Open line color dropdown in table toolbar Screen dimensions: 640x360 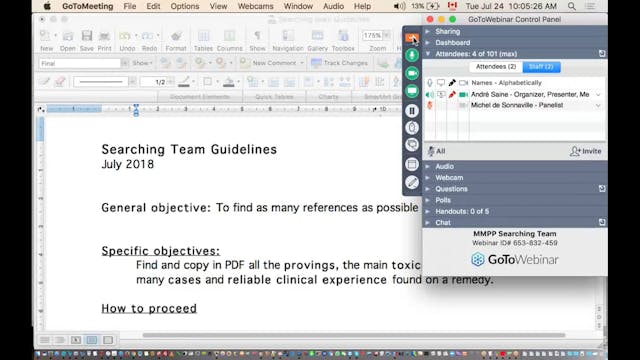click(193, 82)
